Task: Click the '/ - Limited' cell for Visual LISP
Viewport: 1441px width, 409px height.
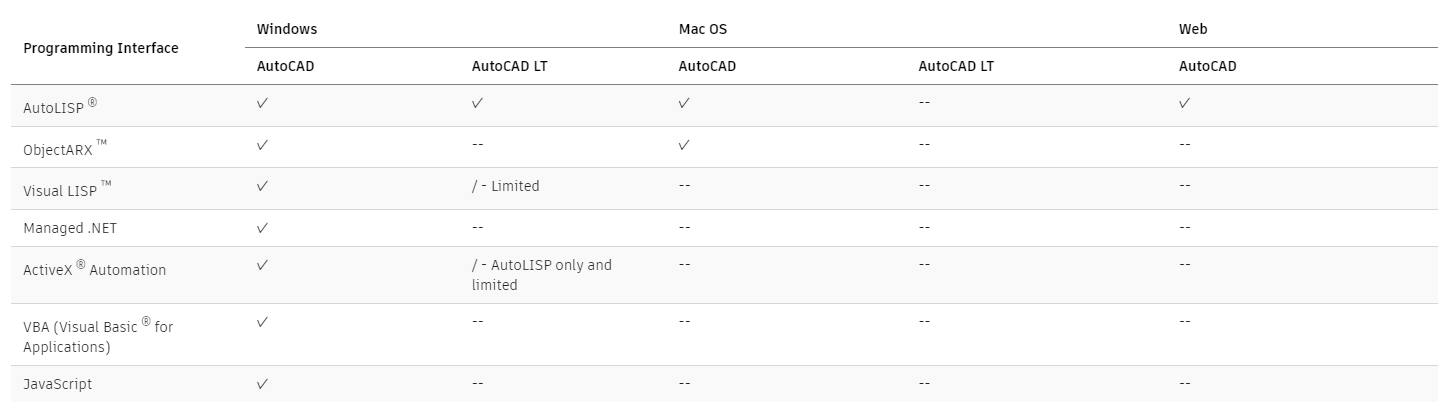Action: (505, 186)
